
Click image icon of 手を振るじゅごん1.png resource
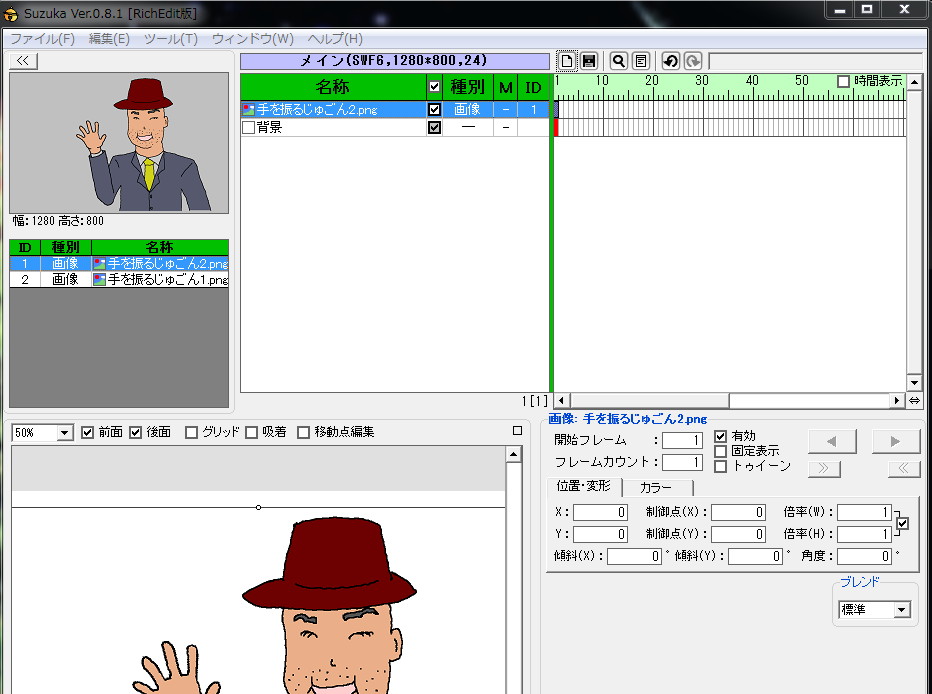click(x=99, y=279)
